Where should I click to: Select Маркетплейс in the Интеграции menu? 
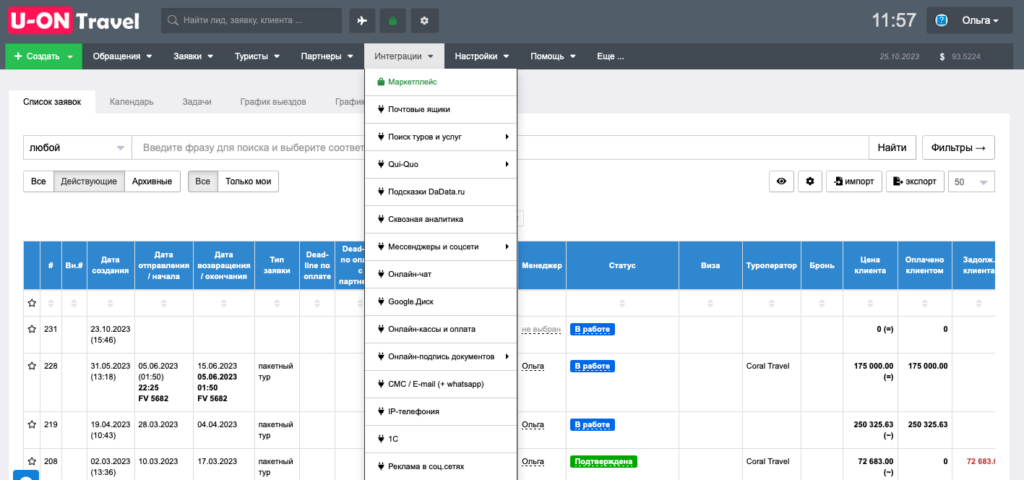441,82
